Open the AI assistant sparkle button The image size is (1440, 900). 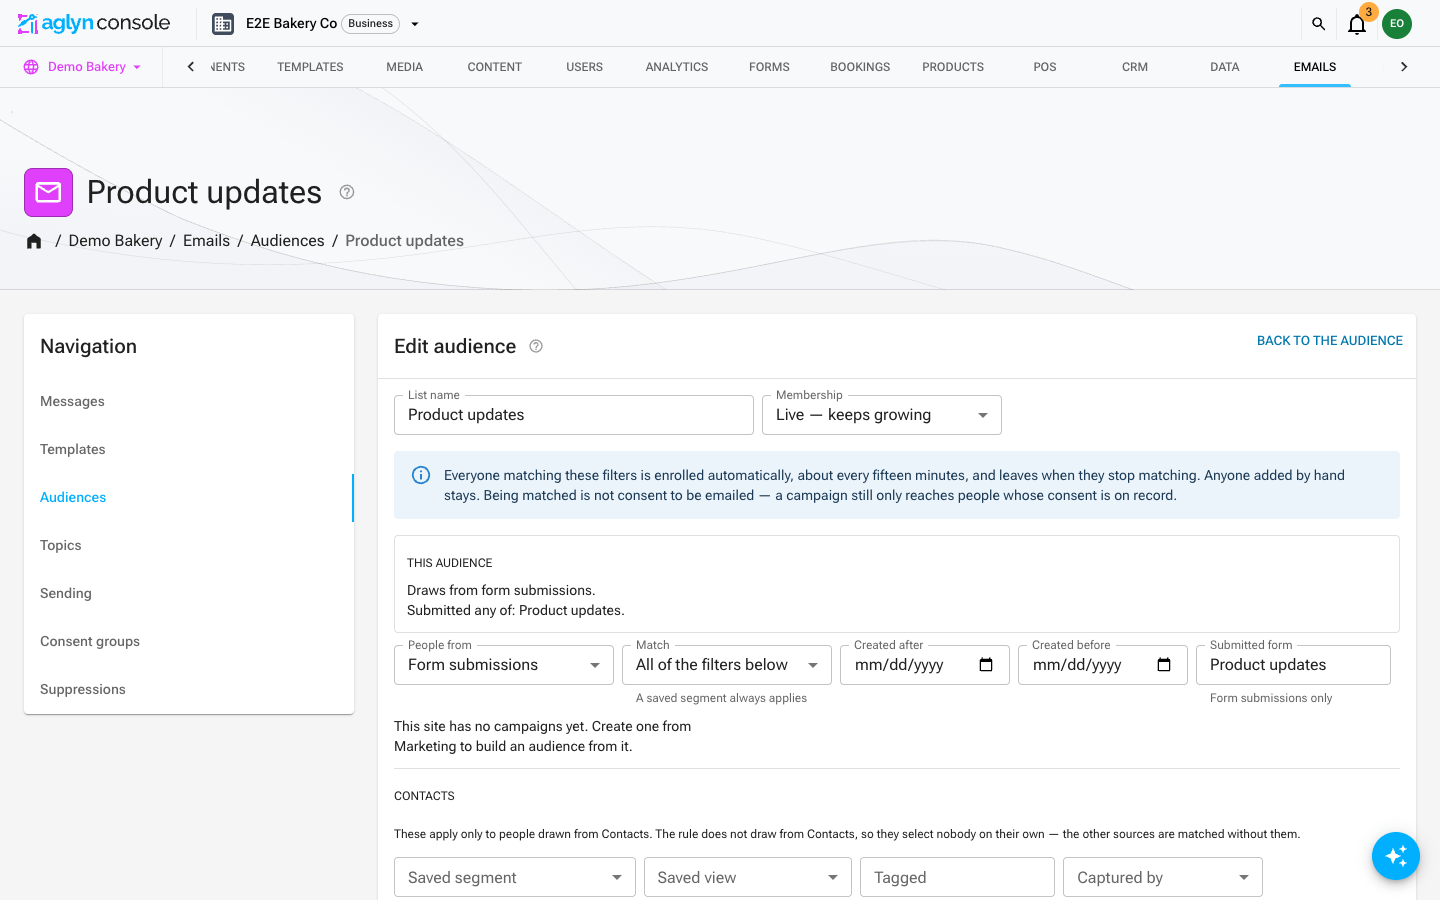click(x=1396, y=856)
